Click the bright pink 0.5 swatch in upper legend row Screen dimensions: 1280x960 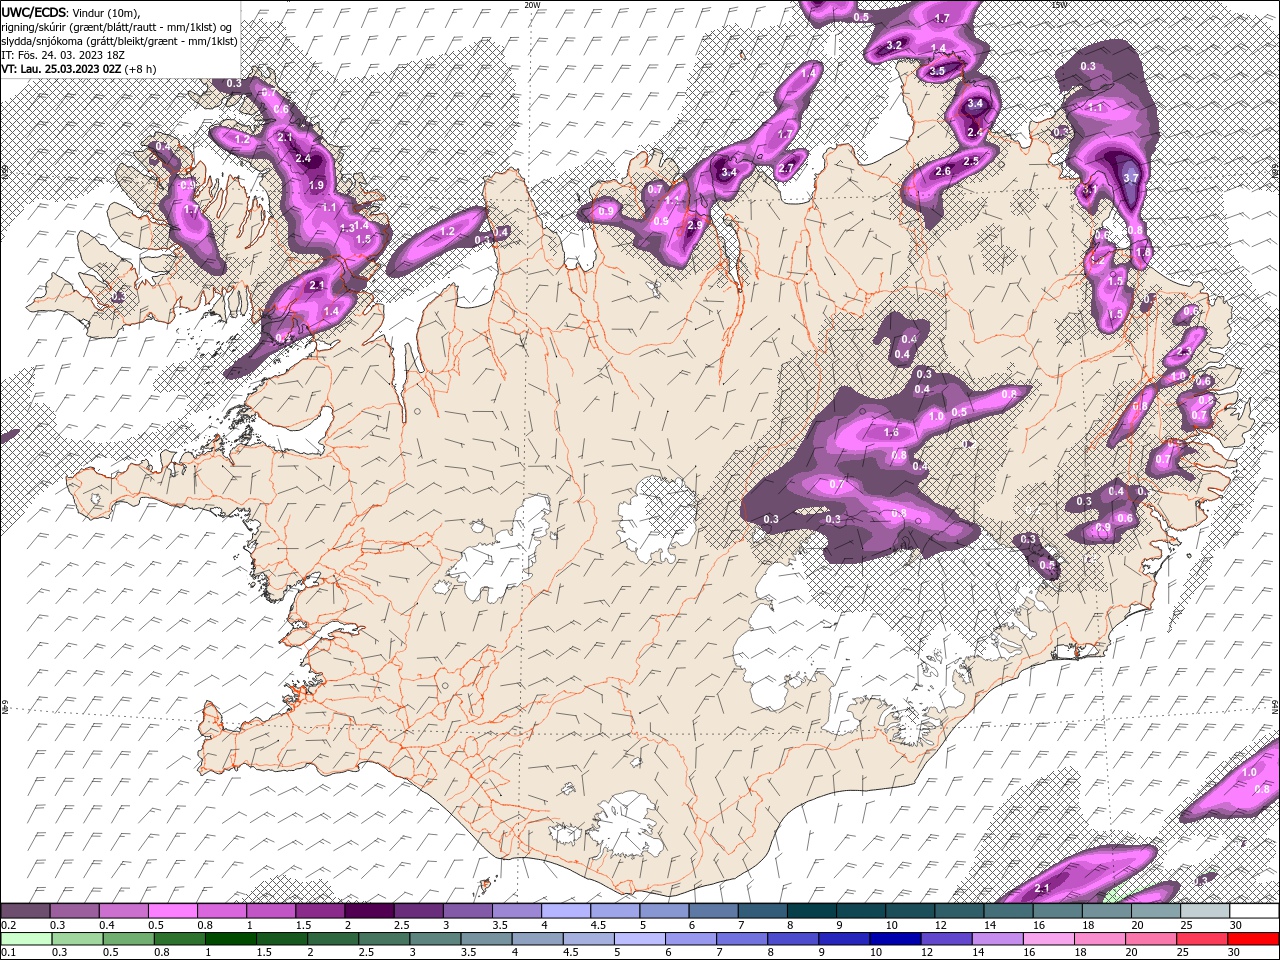pyautogui.click(x=173, y=911)
